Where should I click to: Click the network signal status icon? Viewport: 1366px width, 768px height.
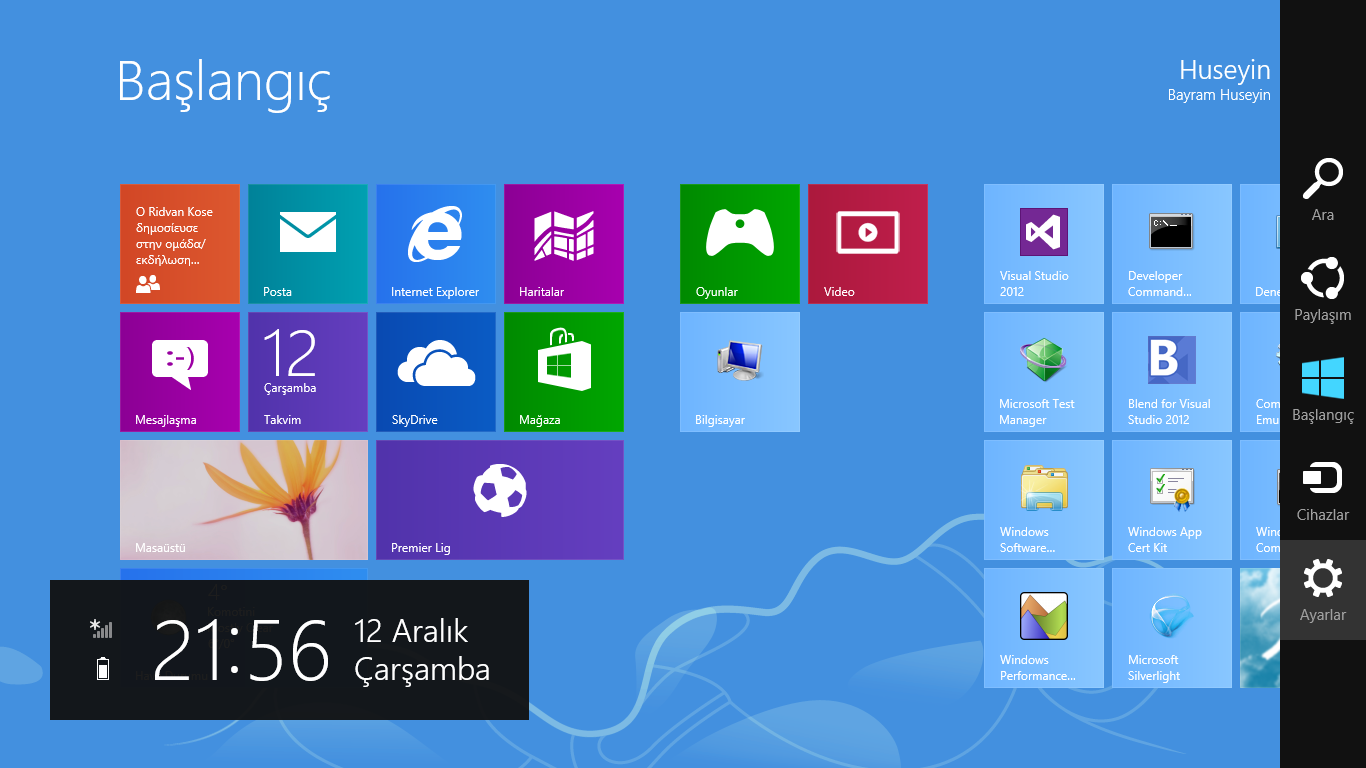pyautogui.click(x=101, y=629)
